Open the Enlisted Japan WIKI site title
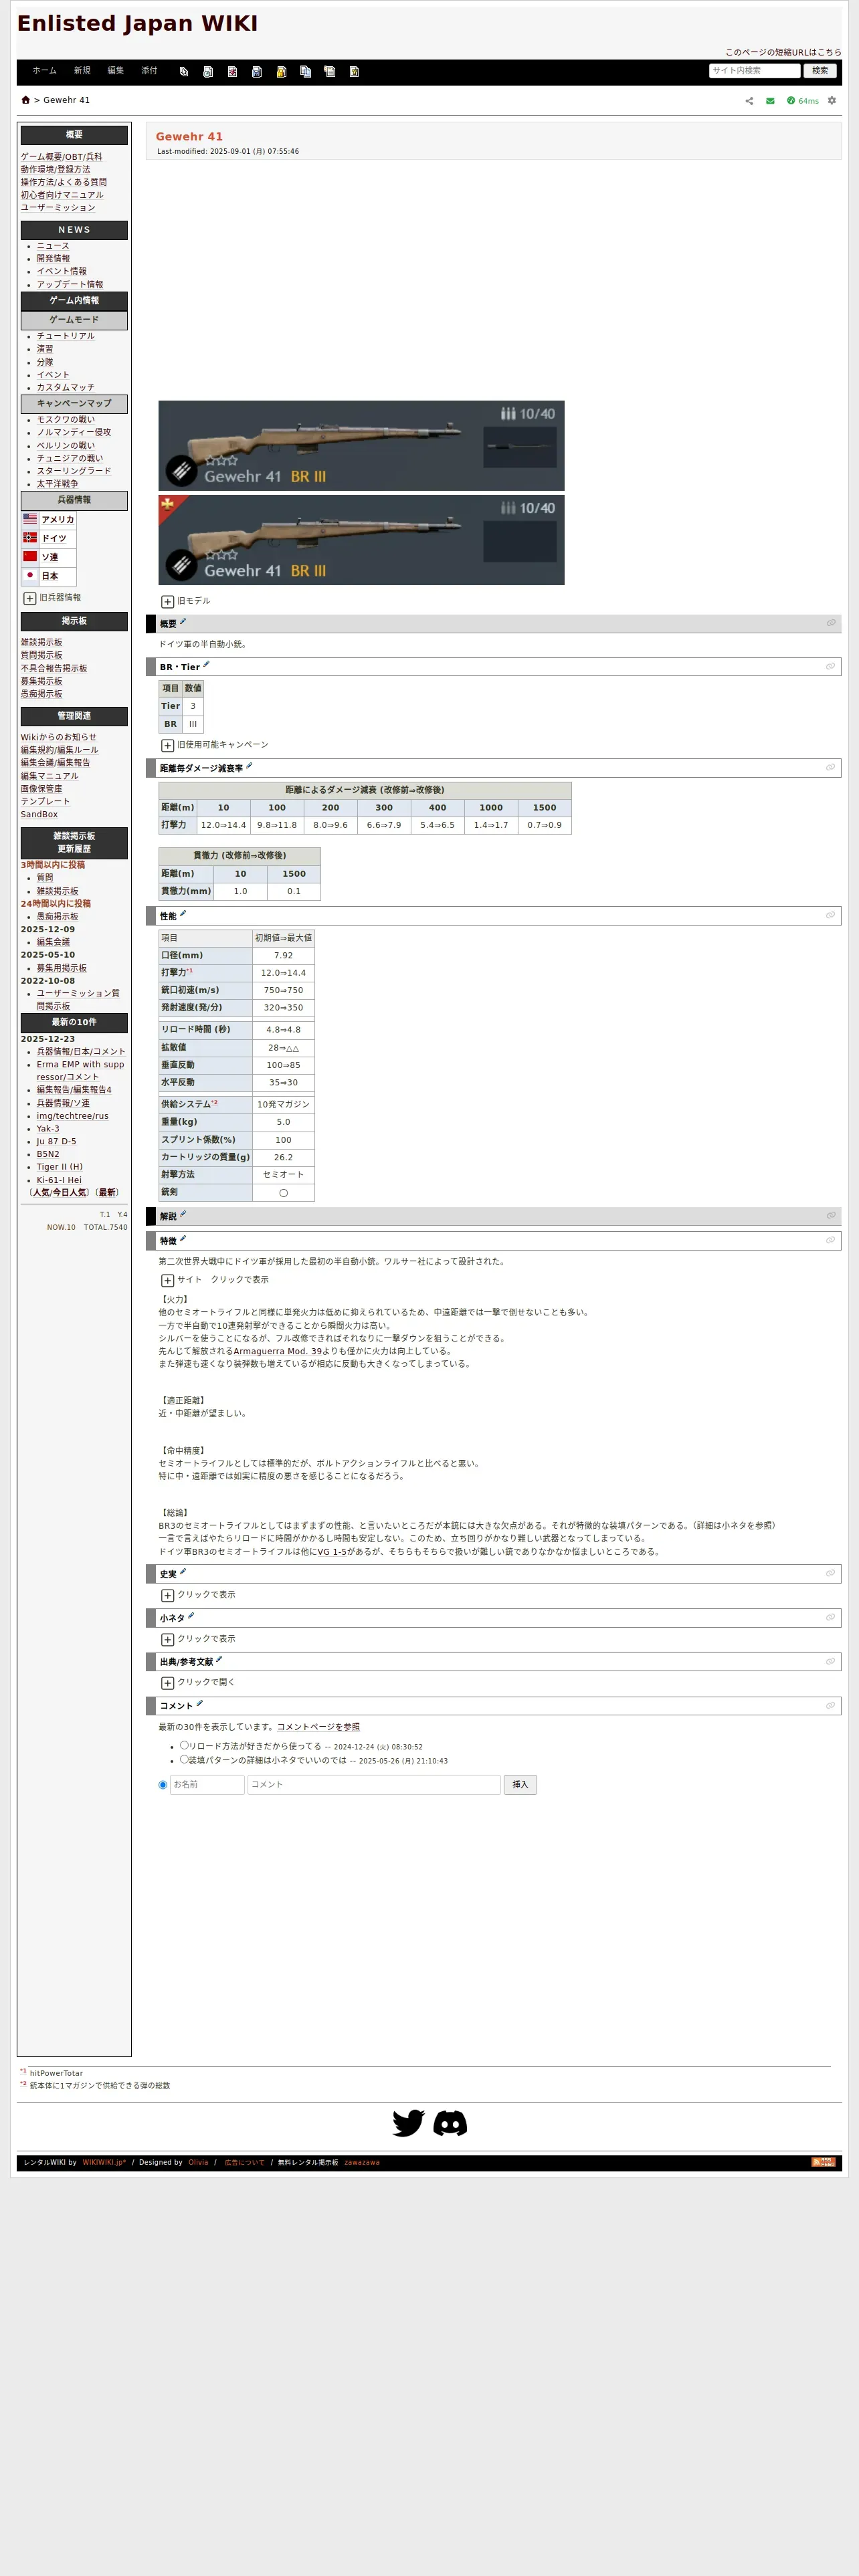859x2576 pixels. tap(137, 23)
